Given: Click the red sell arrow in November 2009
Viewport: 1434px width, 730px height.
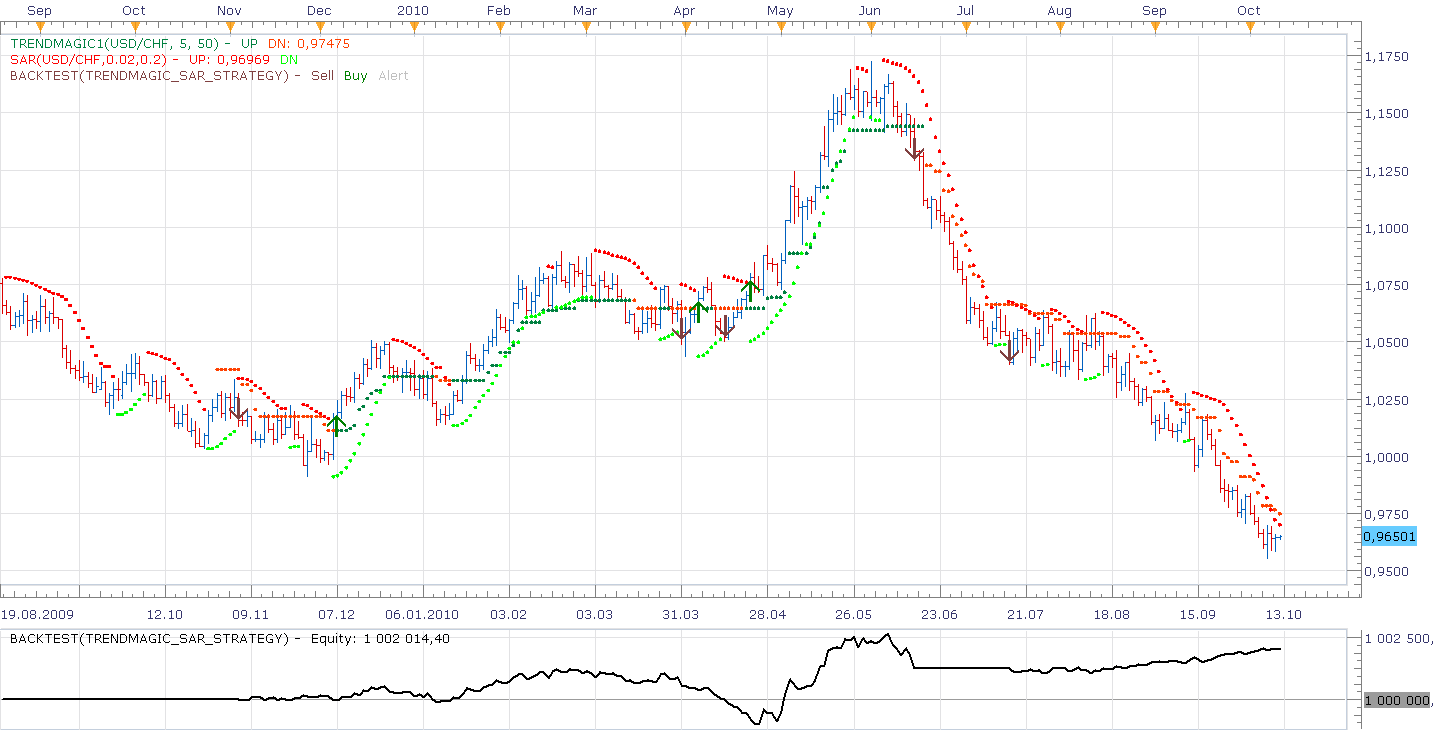Looking at the screenshot, I should (x=238, y=410).
